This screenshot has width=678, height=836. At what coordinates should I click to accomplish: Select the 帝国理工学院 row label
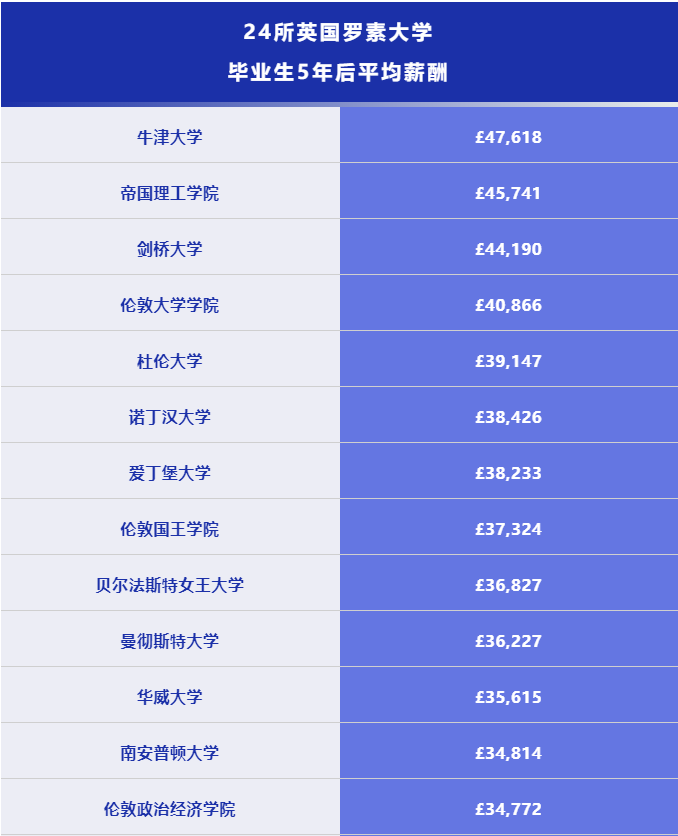click(170, 193)
